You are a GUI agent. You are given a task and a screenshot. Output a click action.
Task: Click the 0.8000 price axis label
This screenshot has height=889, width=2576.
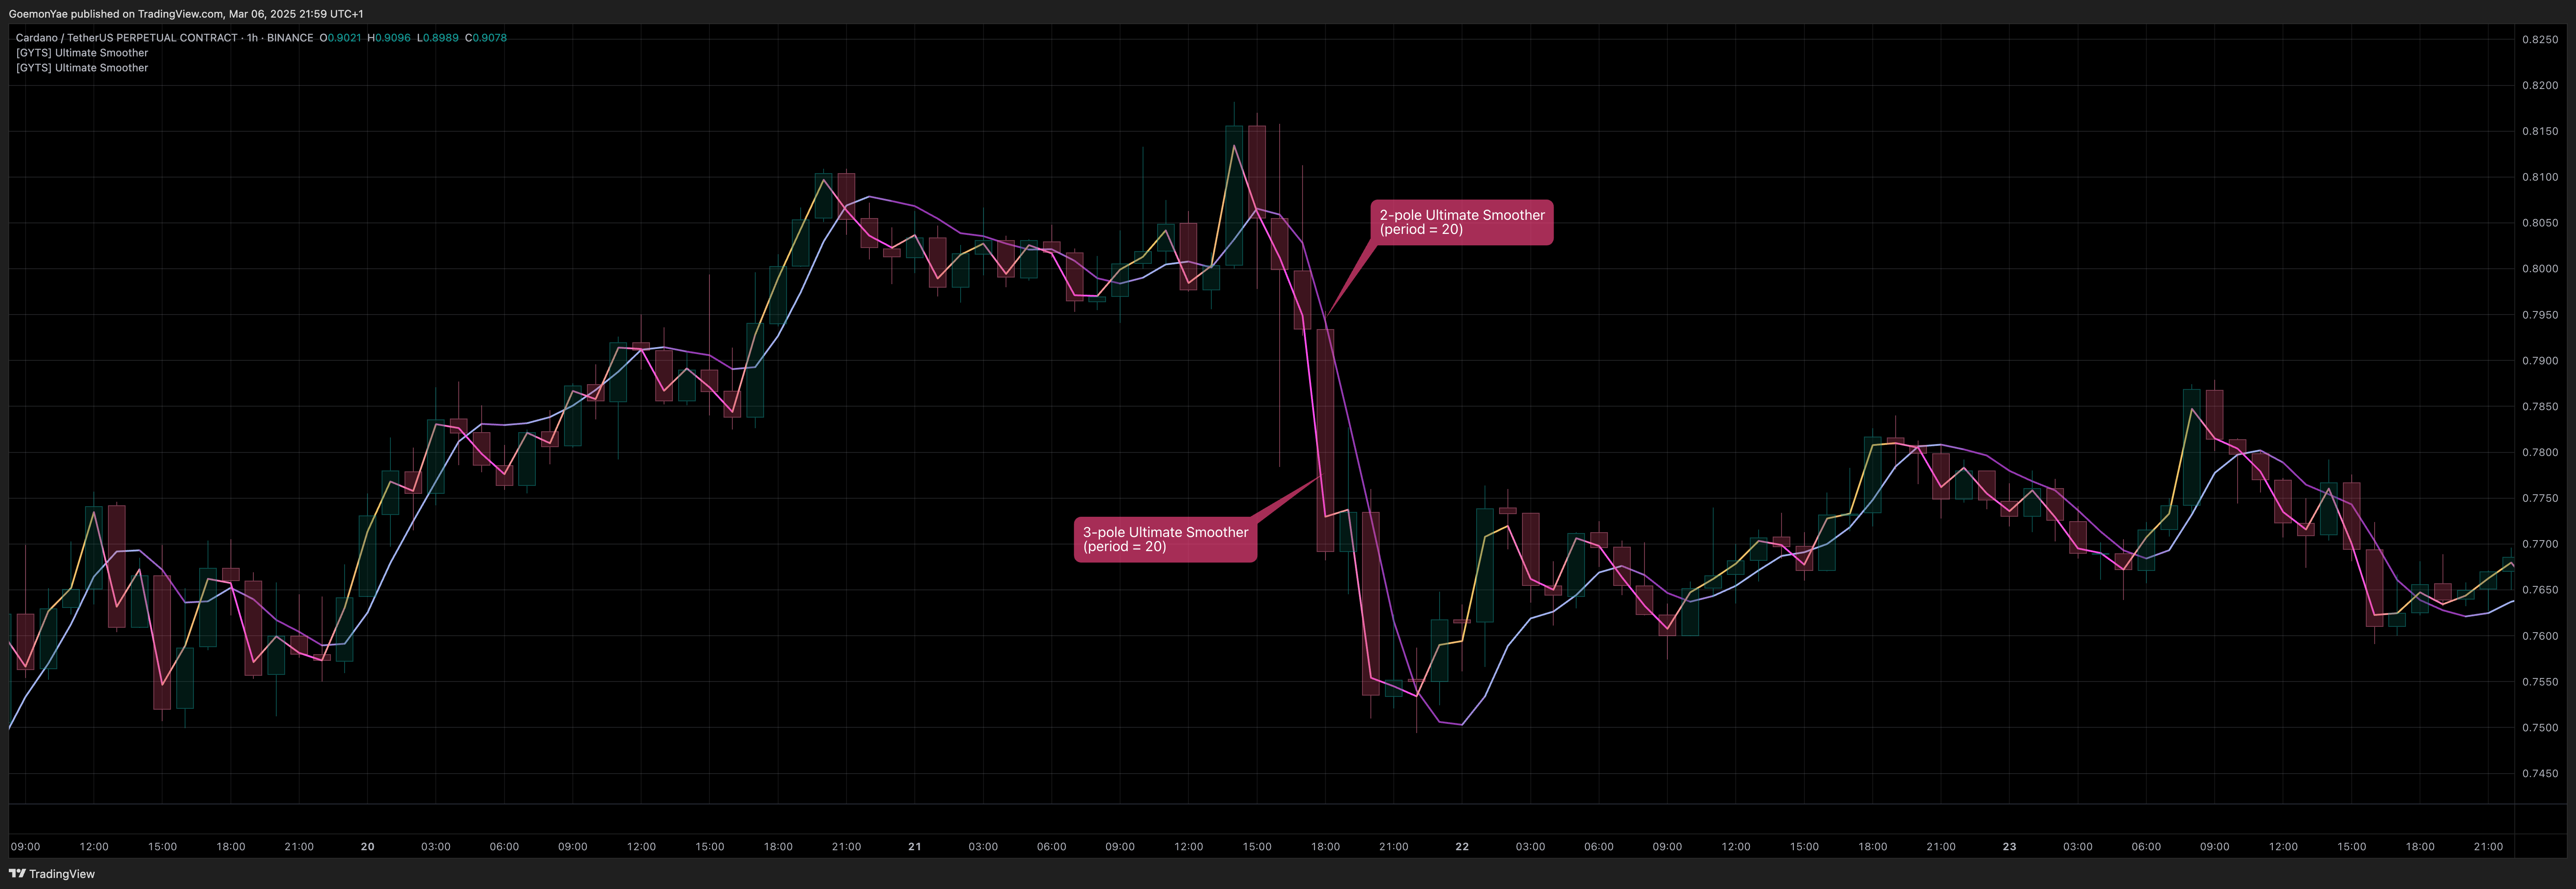[x=2540, y=269]
